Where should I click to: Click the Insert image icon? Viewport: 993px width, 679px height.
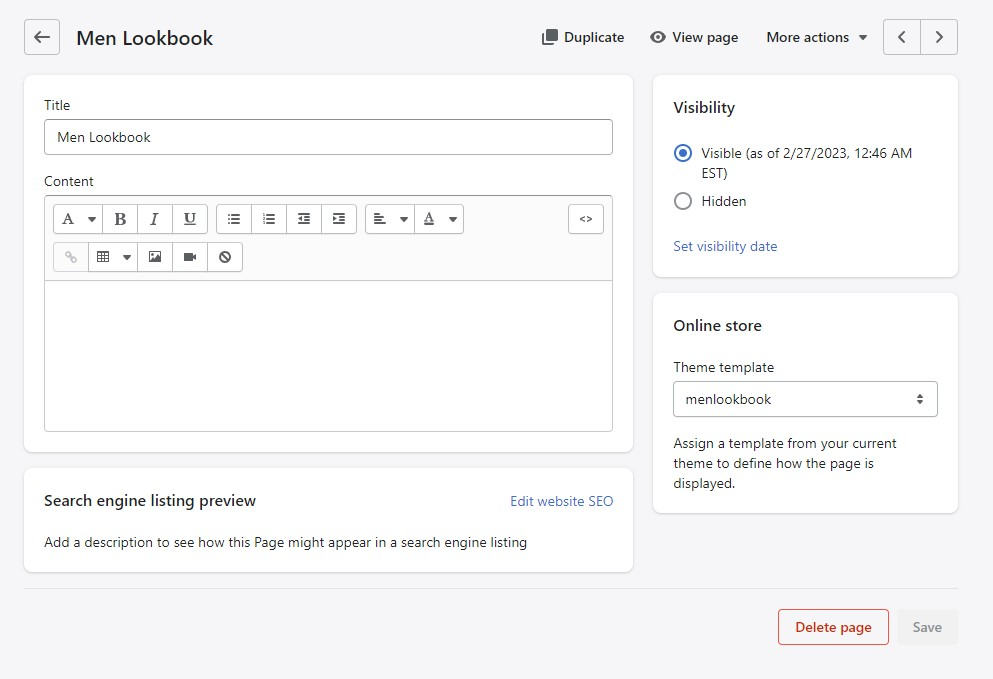155,257
